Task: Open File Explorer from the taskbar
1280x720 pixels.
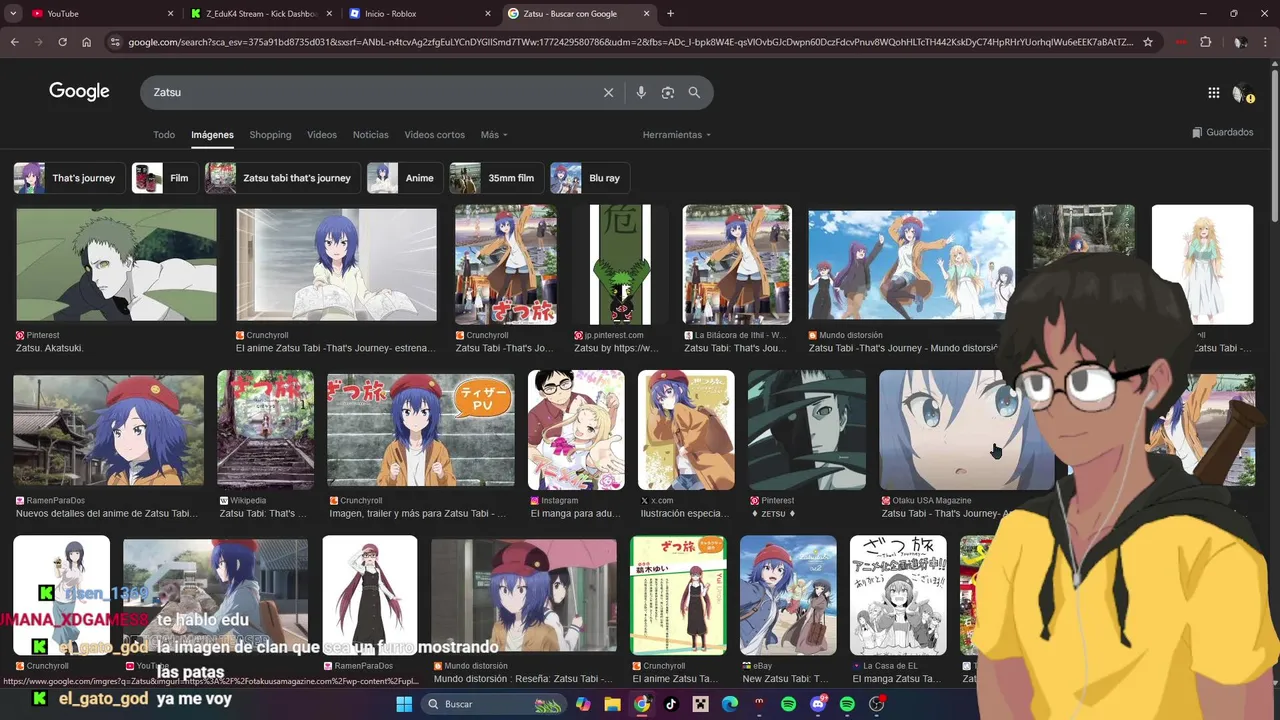Action: 613,704
